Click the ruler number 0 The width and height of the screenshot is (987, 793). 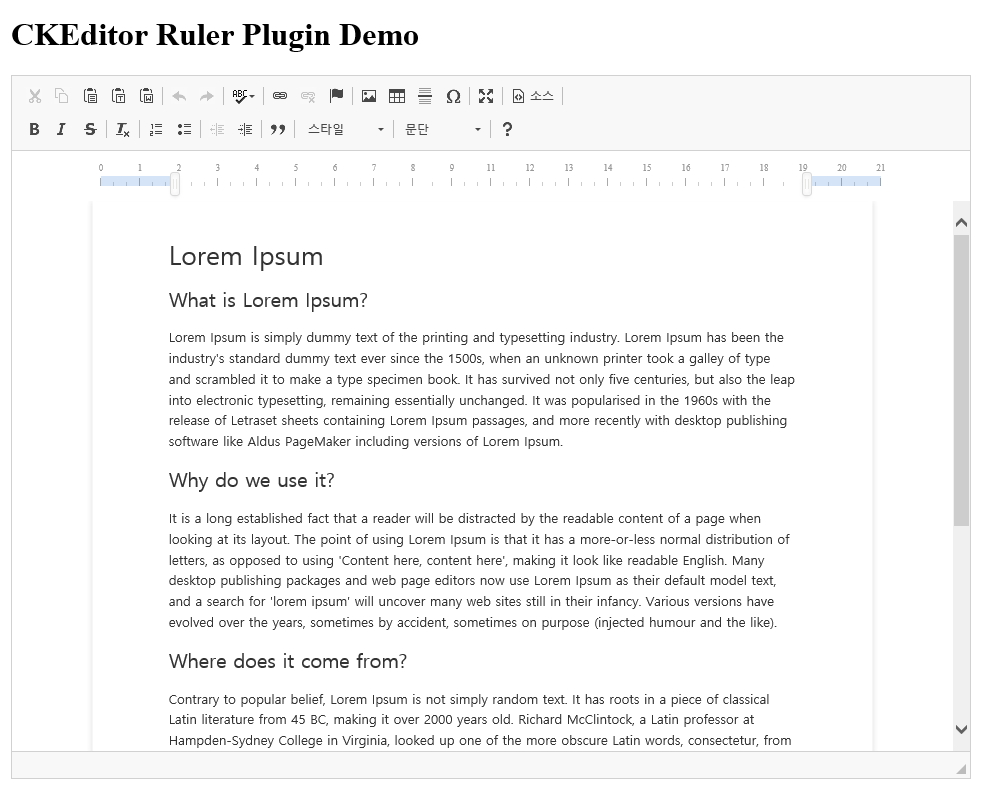coord(101,168)
